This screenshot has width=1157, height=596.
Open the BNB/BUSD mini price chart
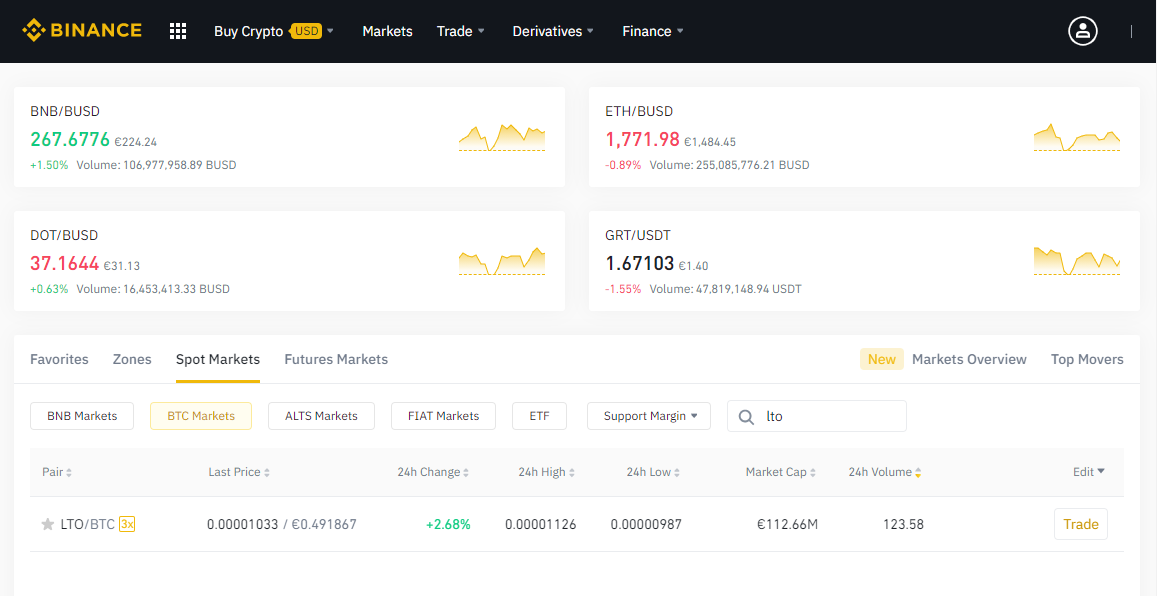tap(502, 137)
